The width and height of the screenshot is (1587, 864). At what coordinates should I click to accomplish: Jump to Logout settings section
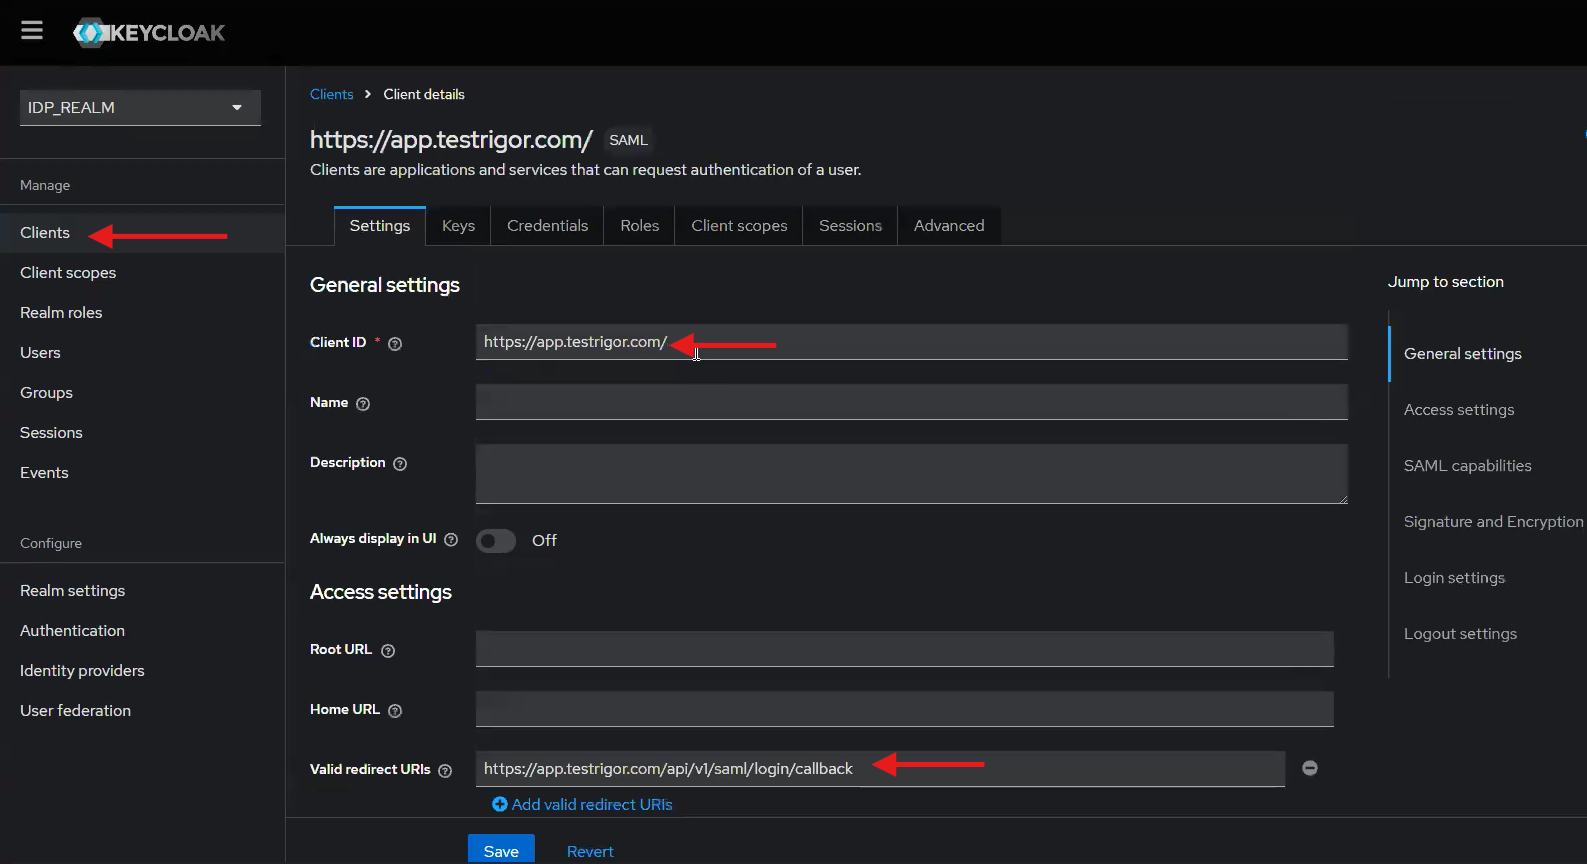pos(1460,634)
